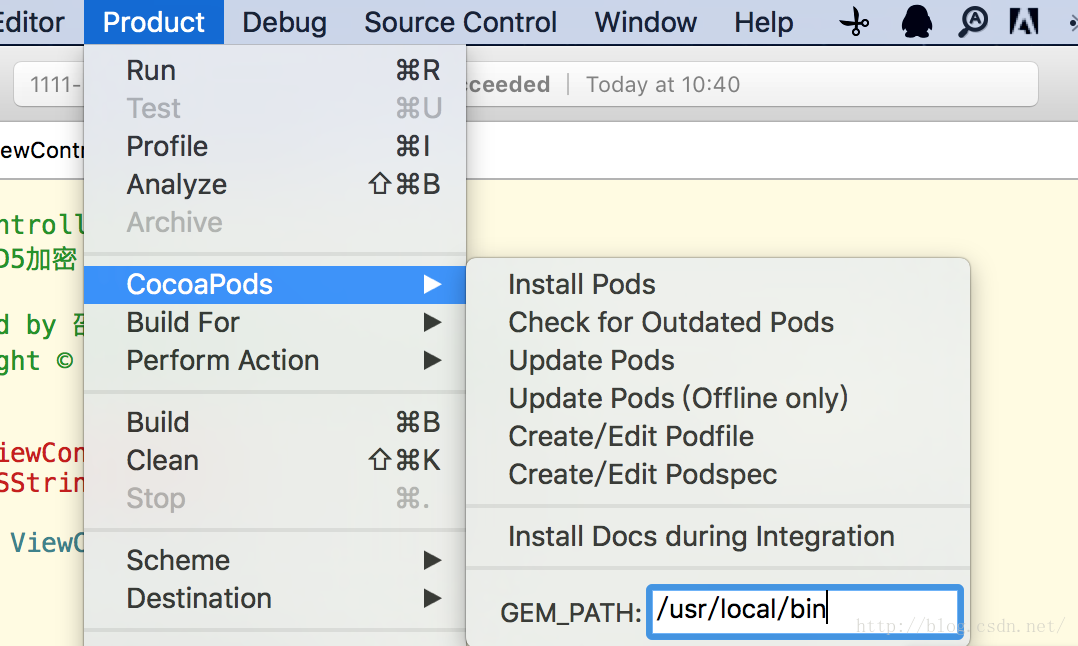Image resolution: width=1078 pixels, height=646 pixels.
Task: Choose Run from Product menu
Action: [x=275, y=70]
